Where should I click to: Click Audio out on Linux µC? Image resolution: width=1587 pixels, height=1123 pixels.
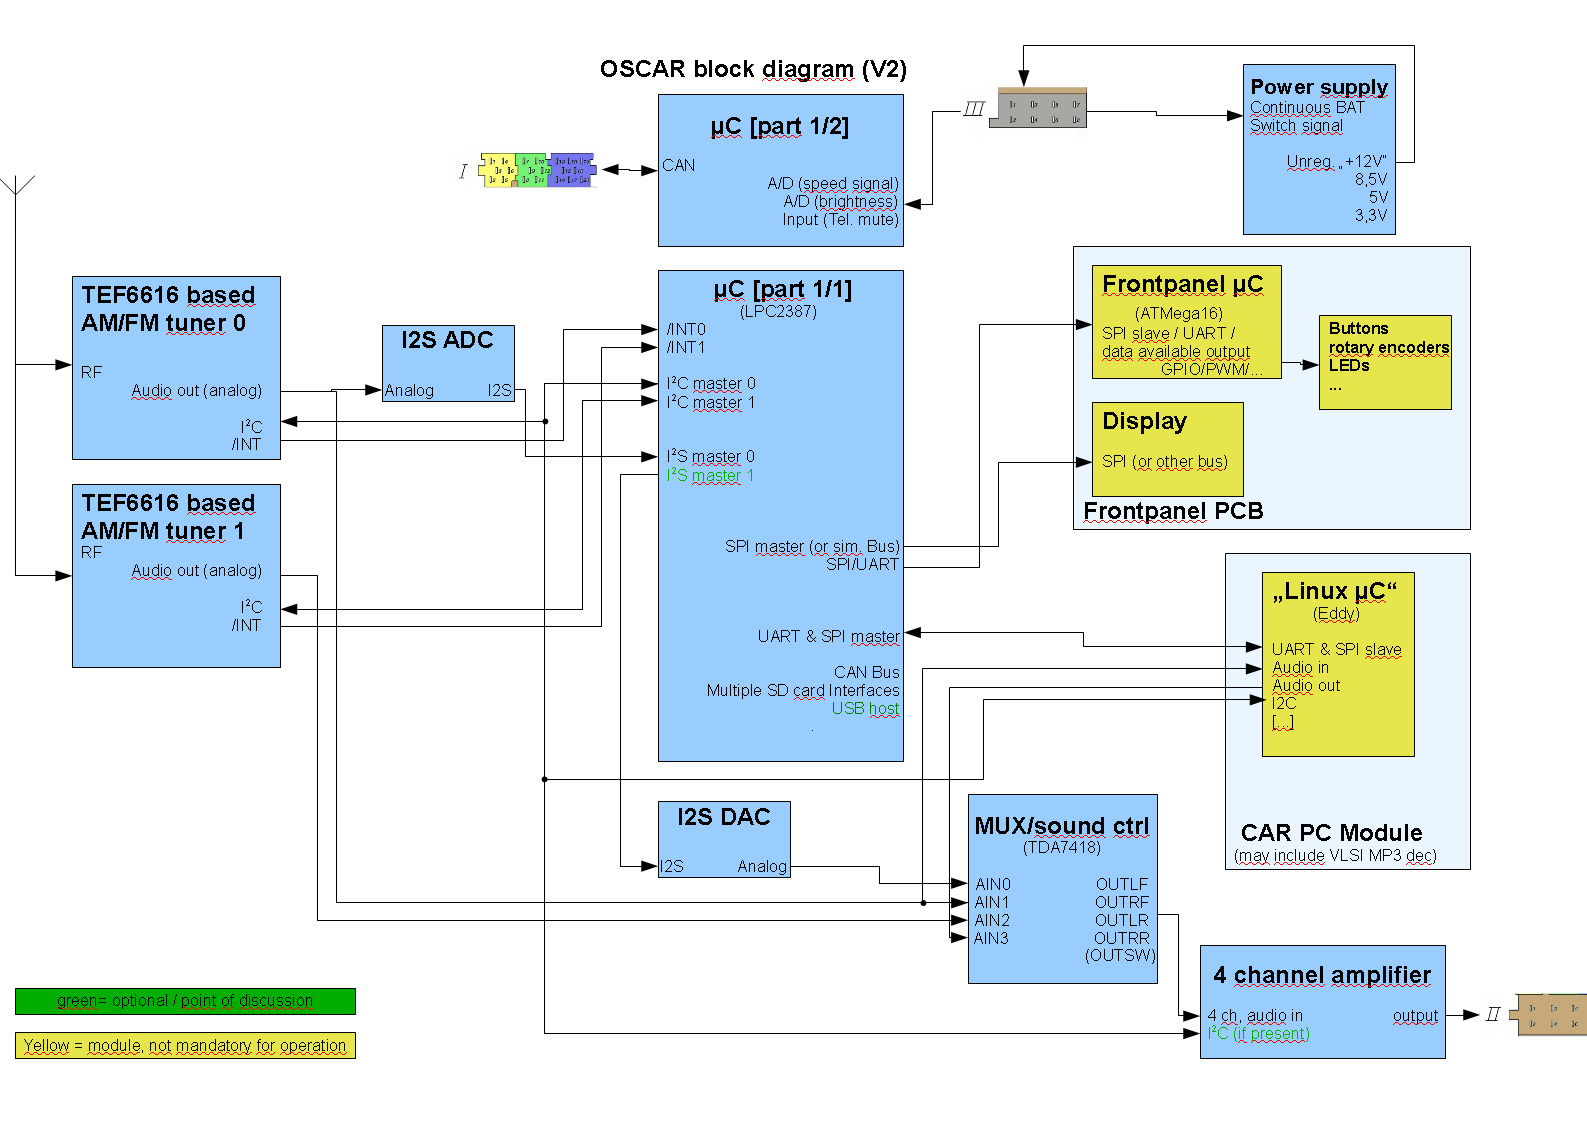click(x=1306, y=685)
